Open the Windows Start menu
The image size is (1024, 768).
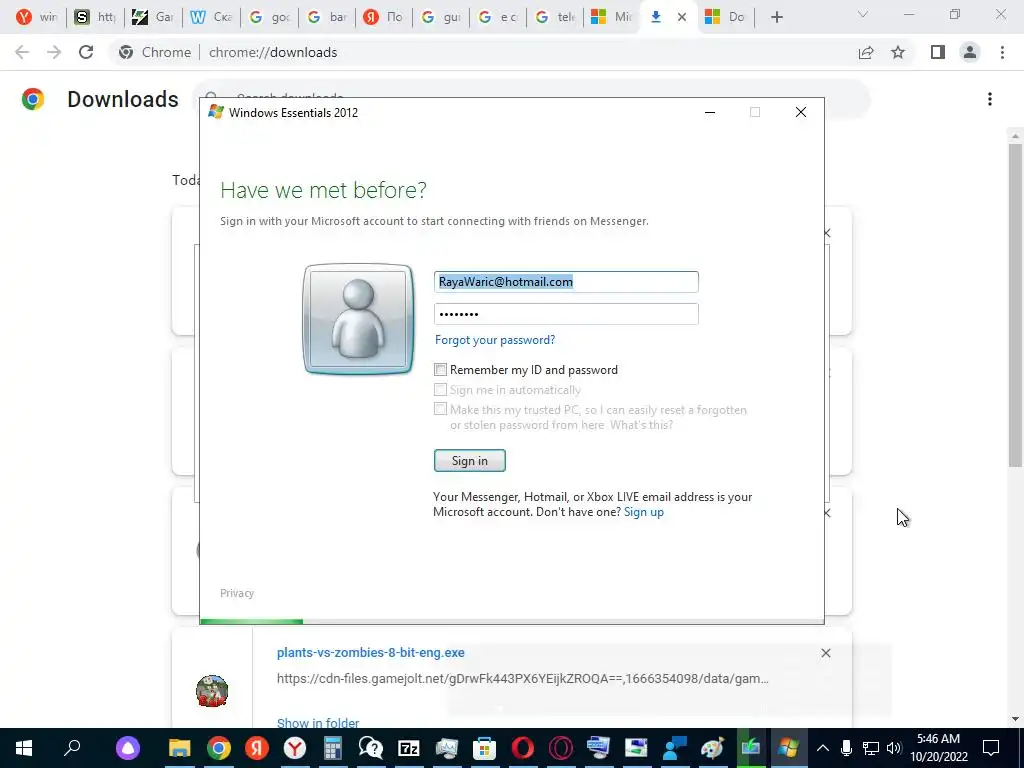(x=24, y=748)
